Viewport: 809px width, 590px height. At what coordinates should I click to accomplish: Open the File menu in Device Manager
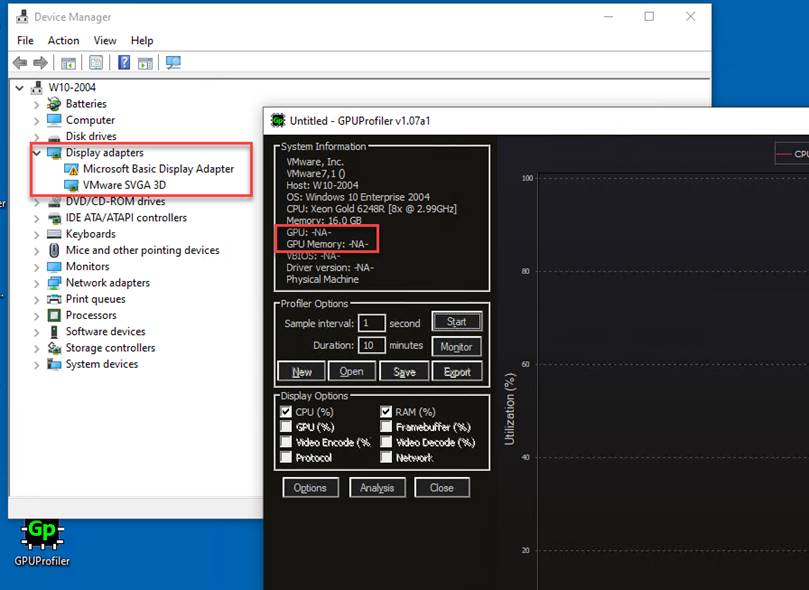pyautogui.click(x=25, y=40)
